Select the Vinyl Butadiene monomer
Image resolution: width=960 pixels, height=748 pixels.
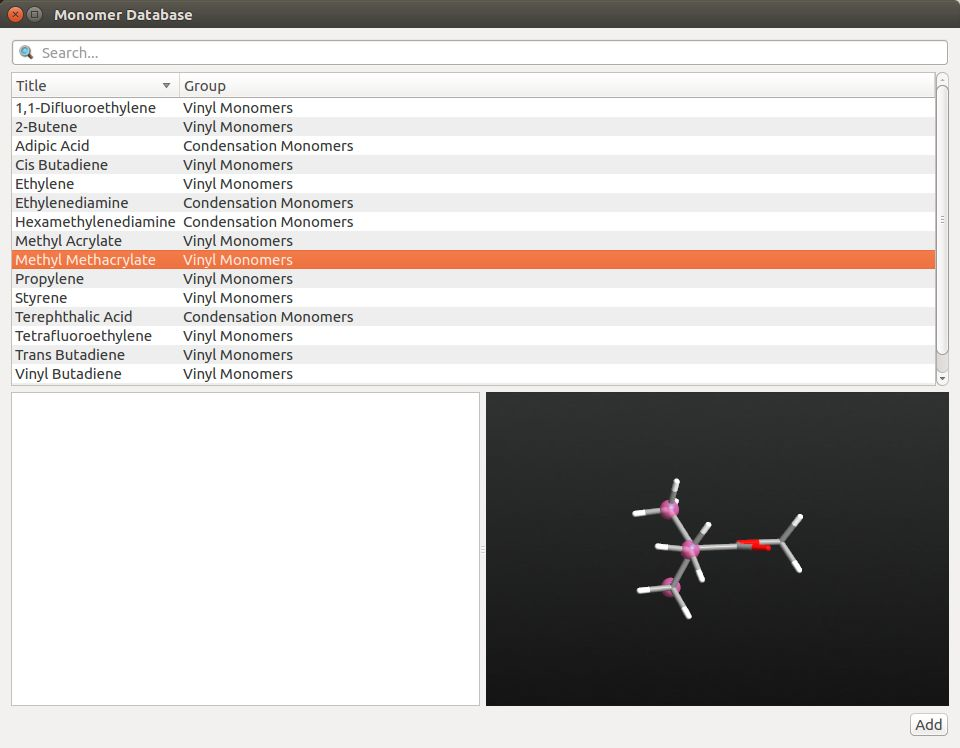[x=68, y=374]
